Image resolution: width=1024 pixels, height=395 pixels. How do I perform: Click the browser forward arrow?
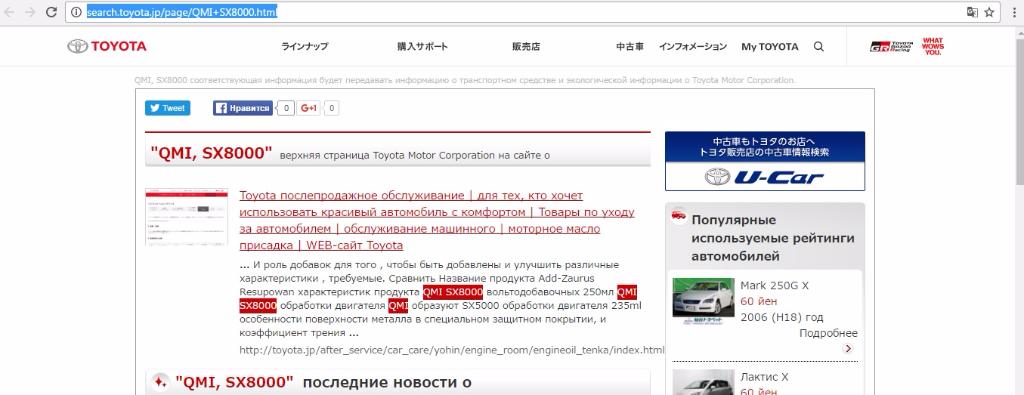point(29,12)
